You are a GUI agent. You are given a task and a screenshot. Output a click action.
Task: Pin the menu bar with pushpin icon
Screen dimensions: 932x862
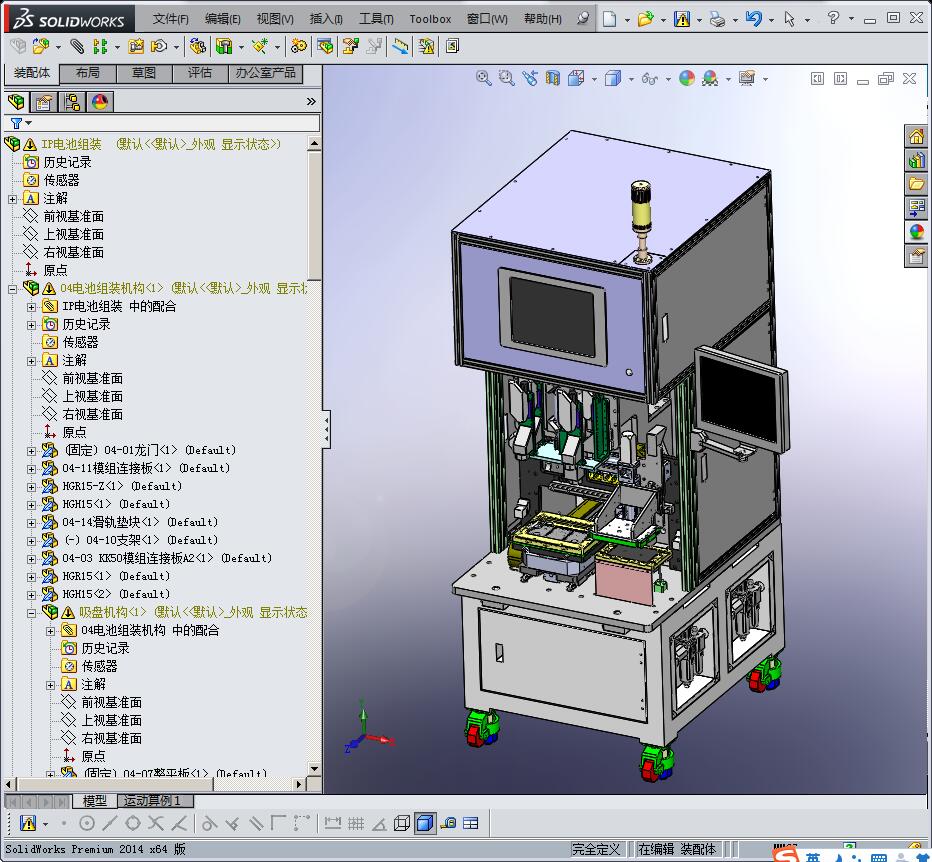click(583, 18)
